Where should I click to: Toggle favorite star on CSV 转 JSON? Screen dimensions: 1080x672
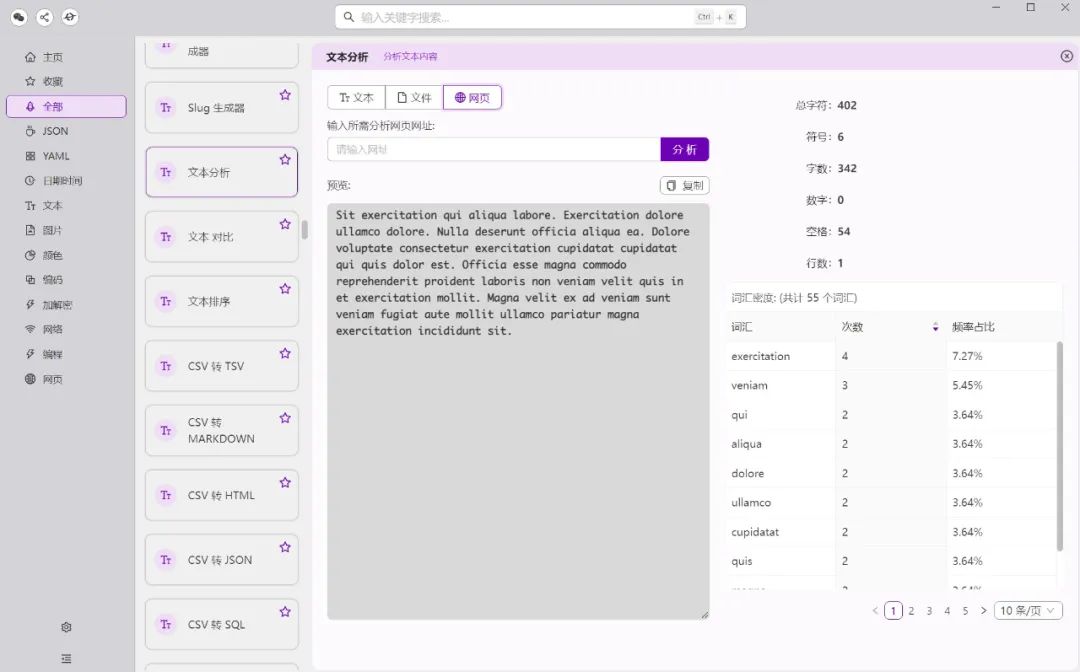point(285,547)
